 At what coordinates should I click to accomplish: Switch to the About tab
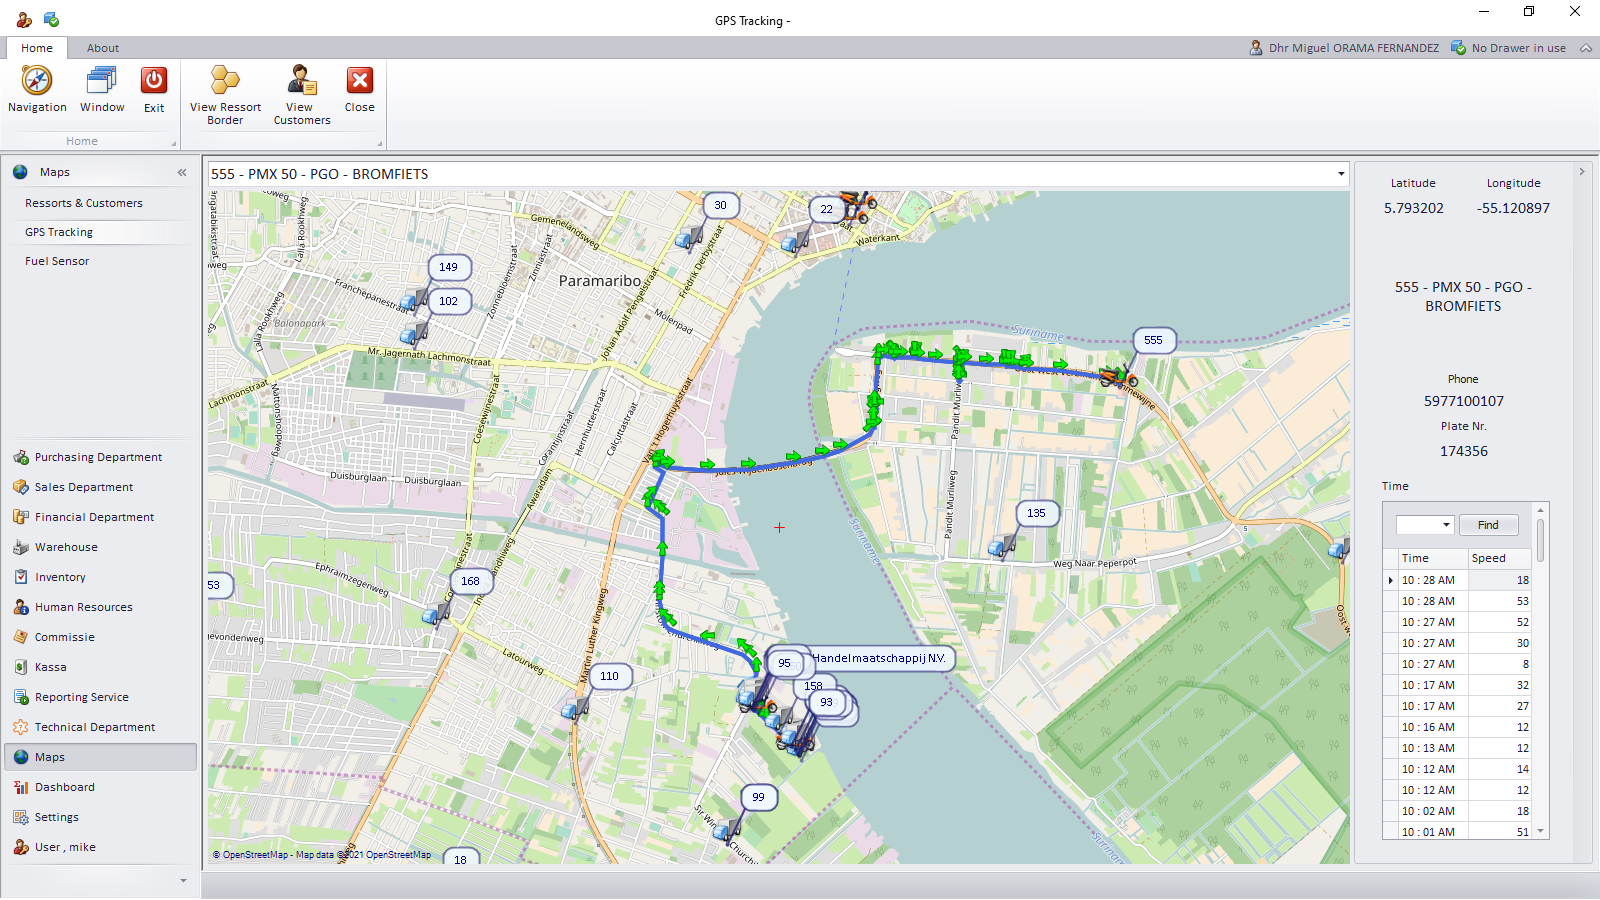[102, 48]
